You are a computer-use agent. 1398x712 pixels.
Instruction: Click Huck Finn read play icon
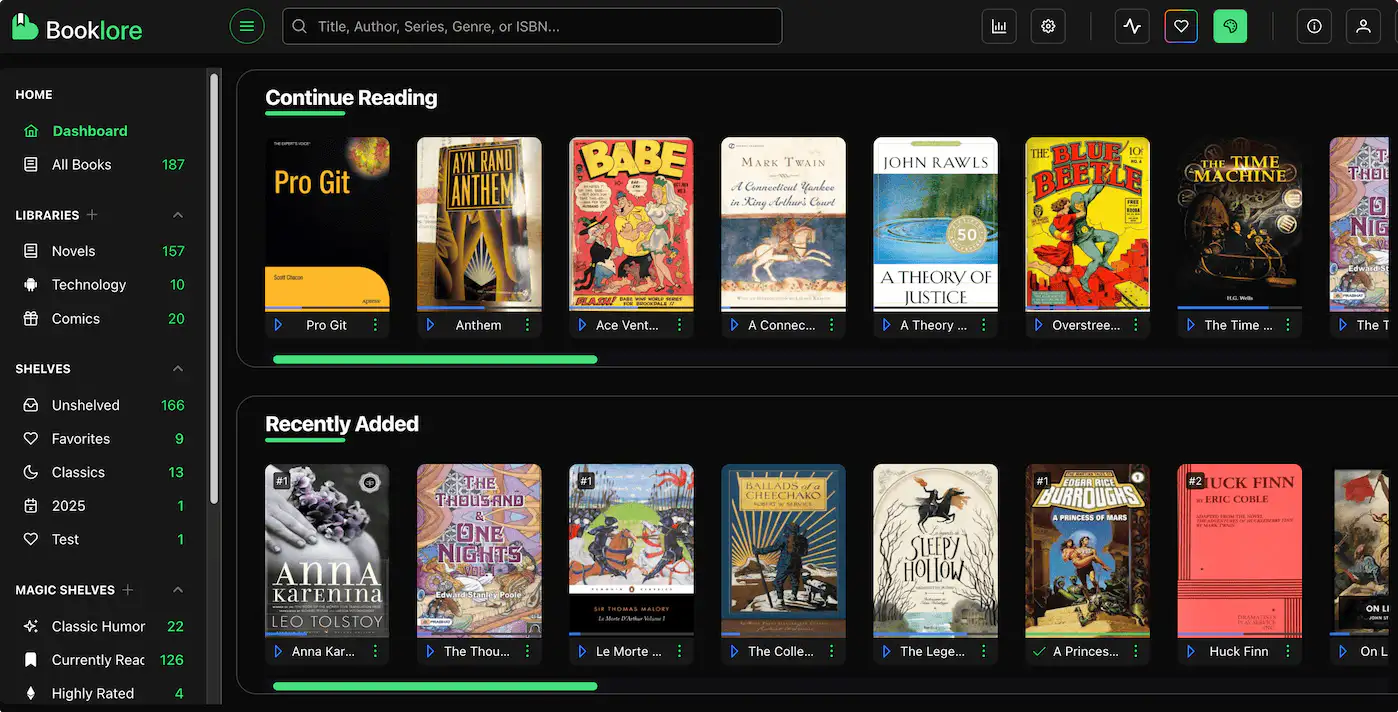(x=1190, y=651)
